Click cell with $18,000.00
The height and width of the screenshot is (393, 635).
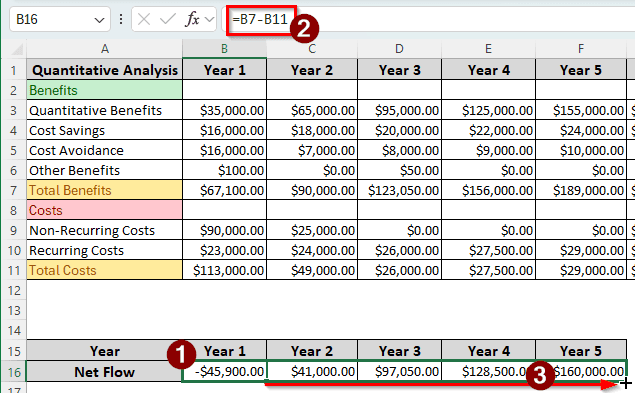(x=312, y=130)
